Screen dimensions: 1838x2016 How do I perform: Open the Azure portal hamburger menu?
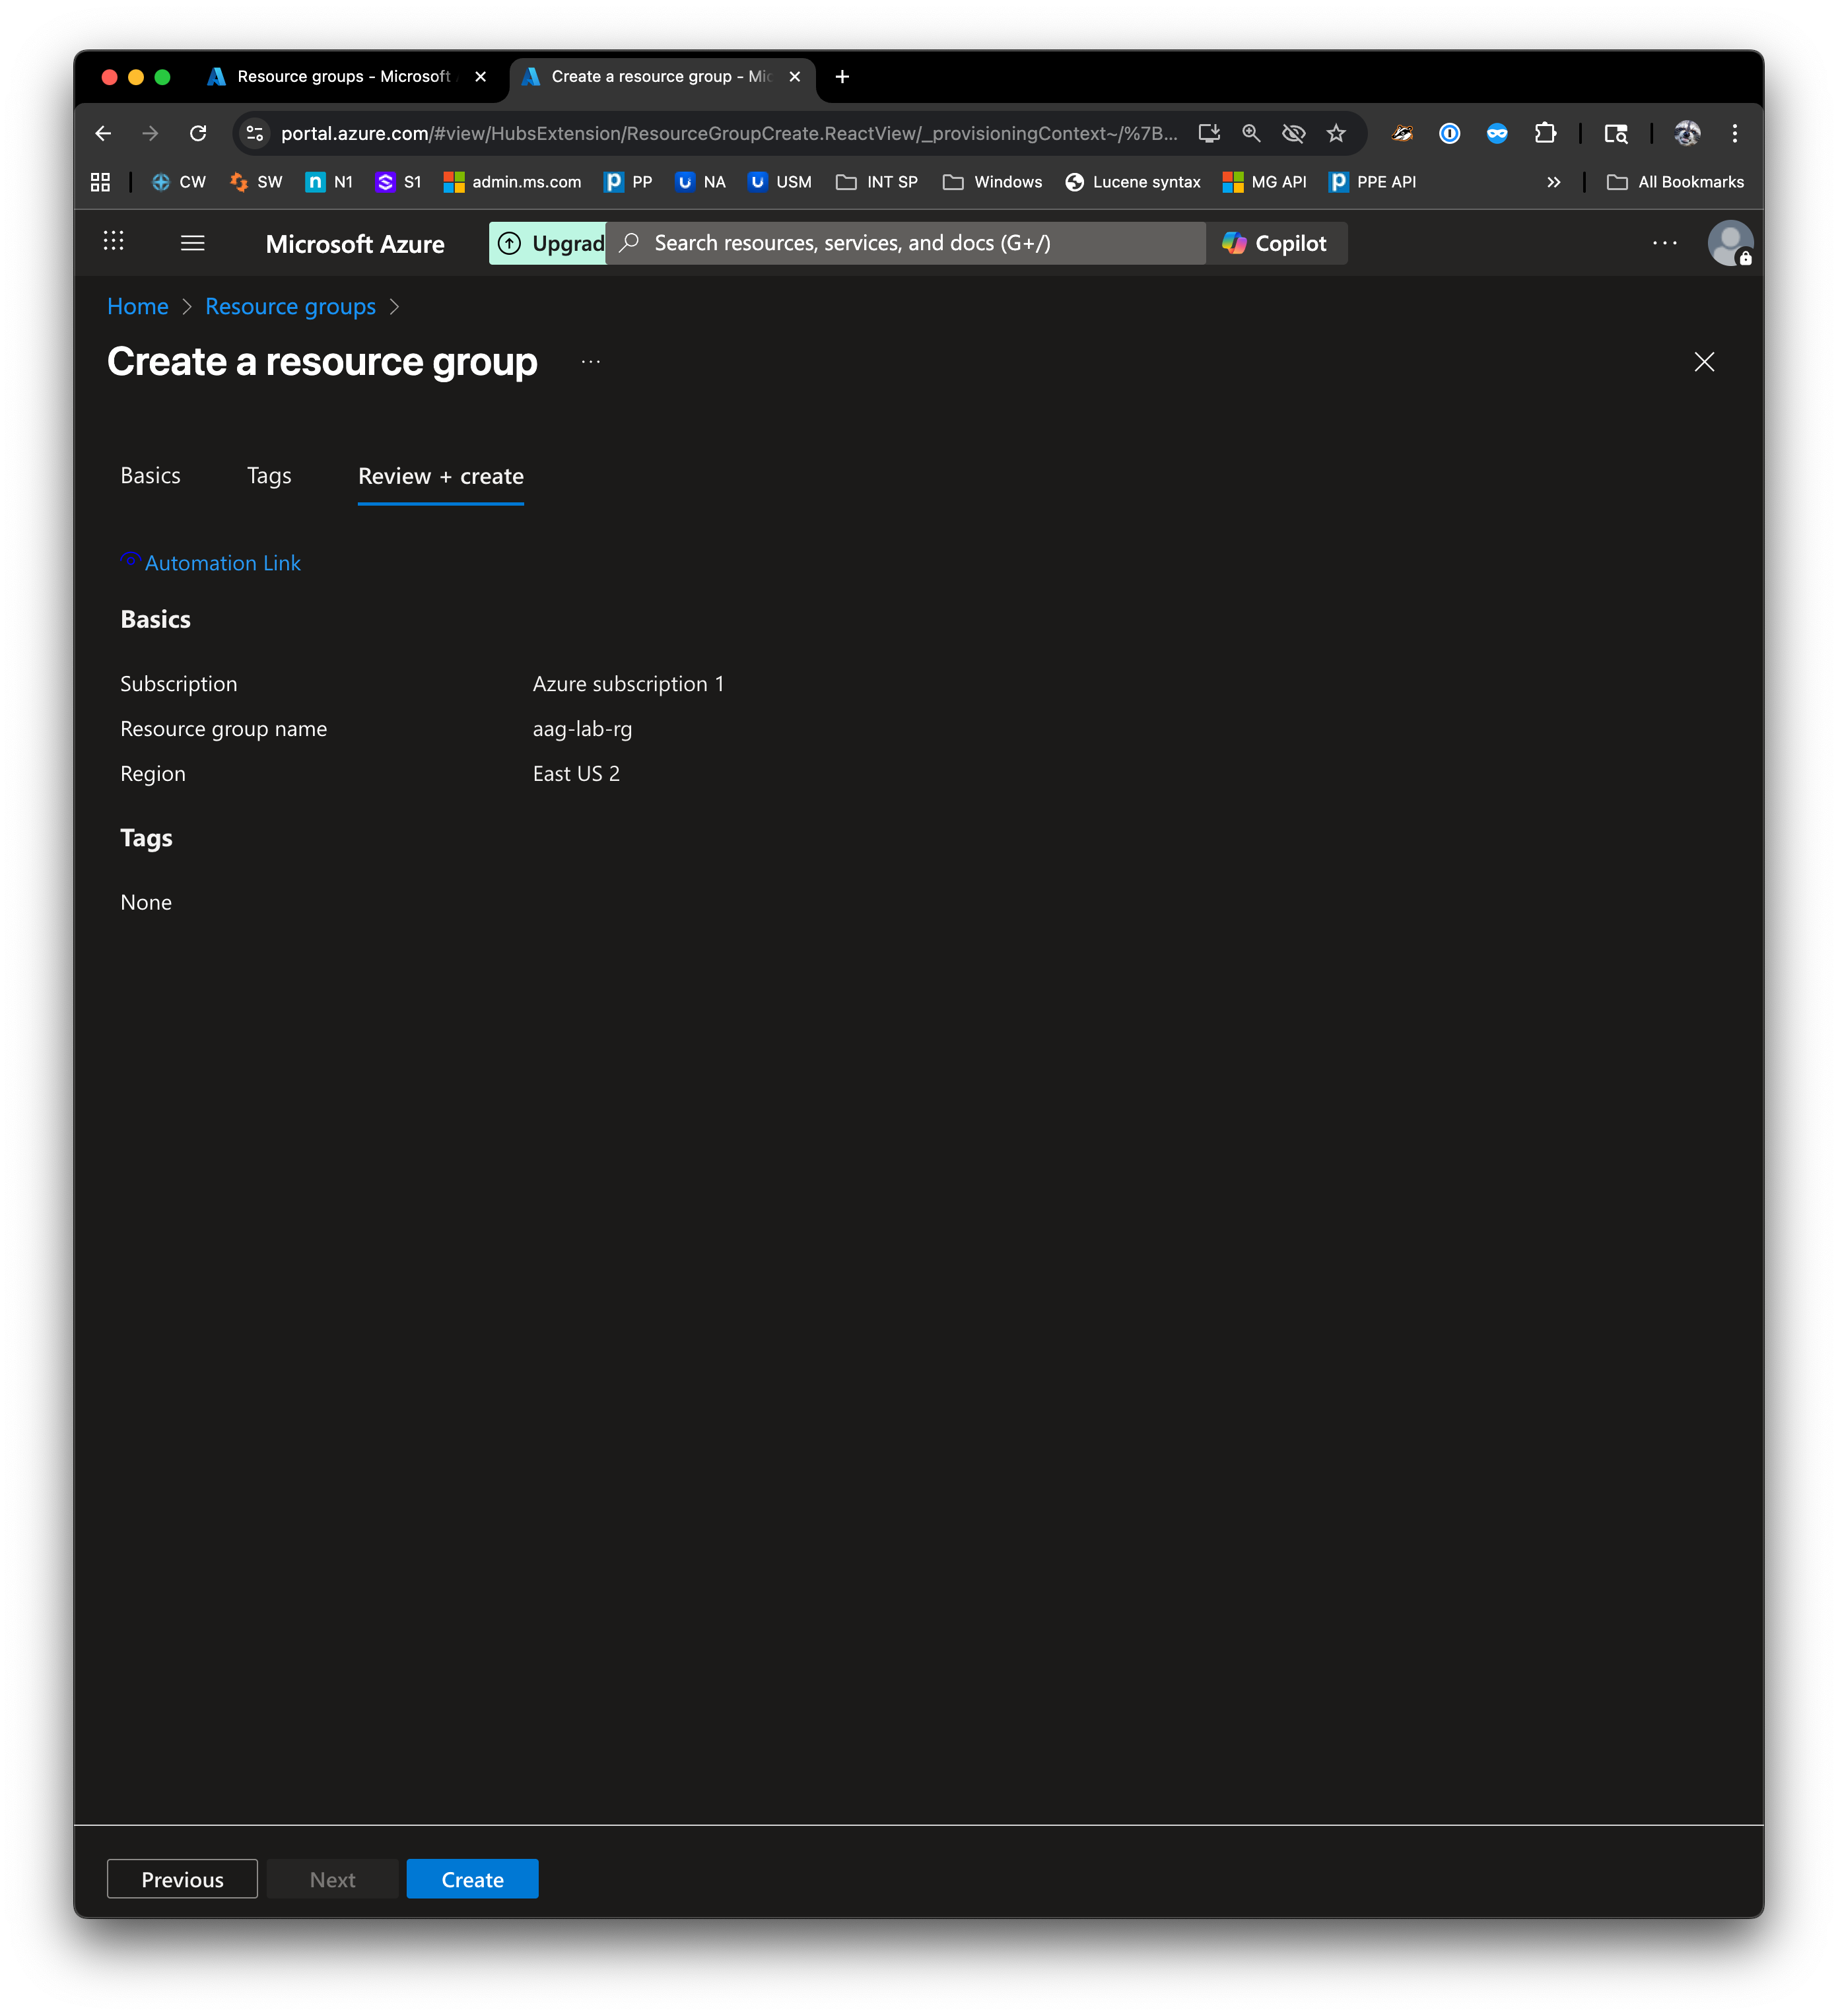[x=193, y=243]
